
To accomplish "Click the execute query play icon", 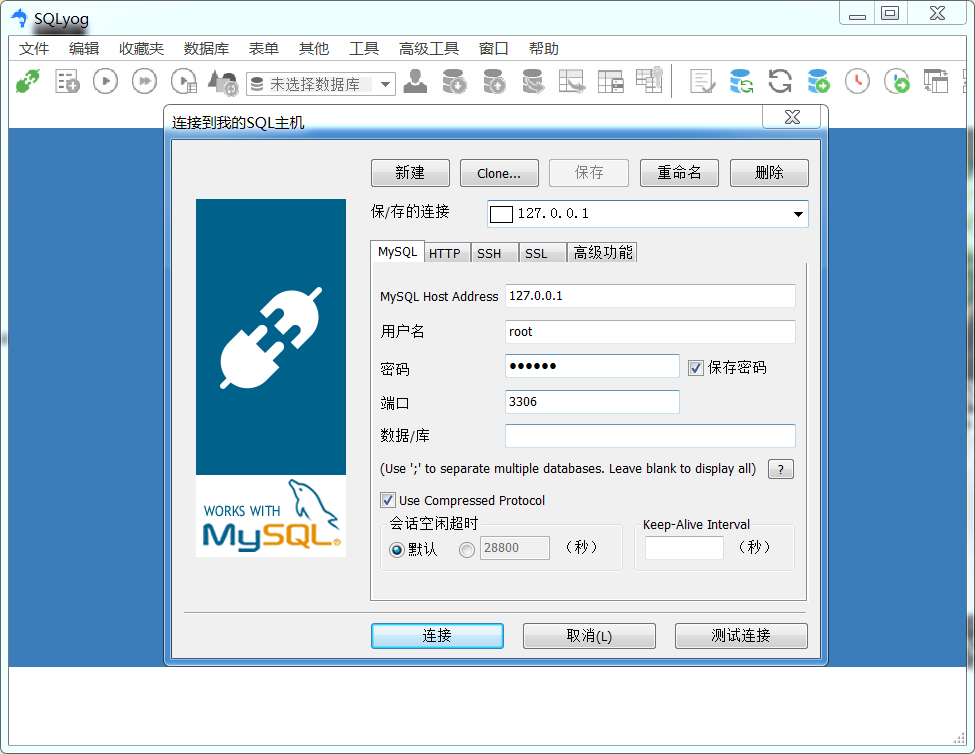I will pos(106,81).
